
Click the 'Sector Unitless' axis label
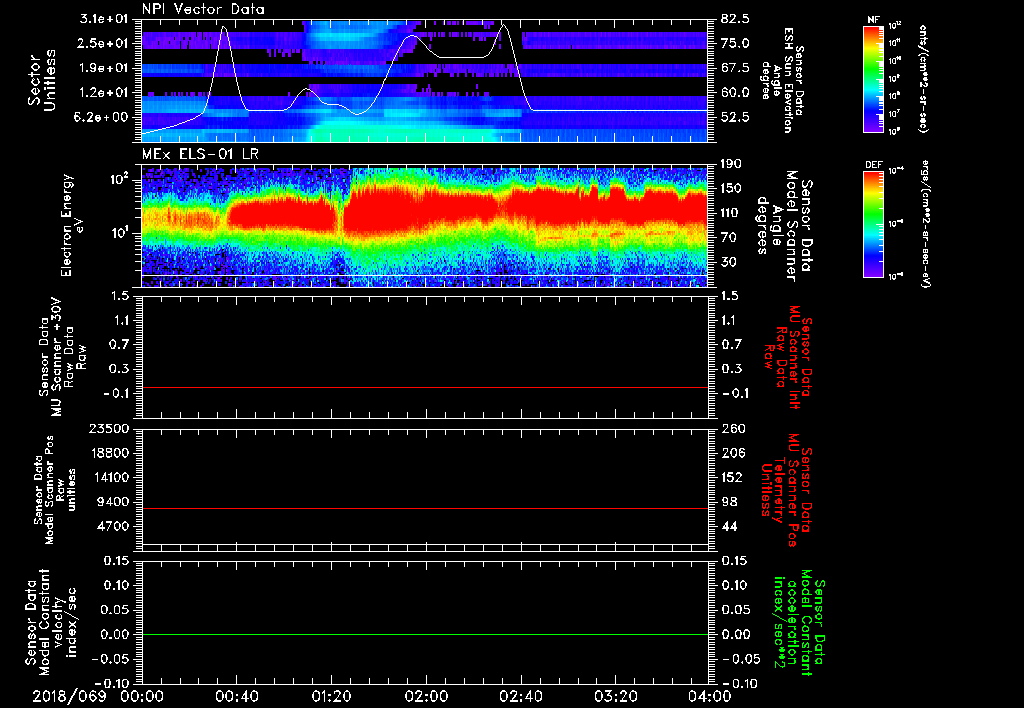pos(41,80)
